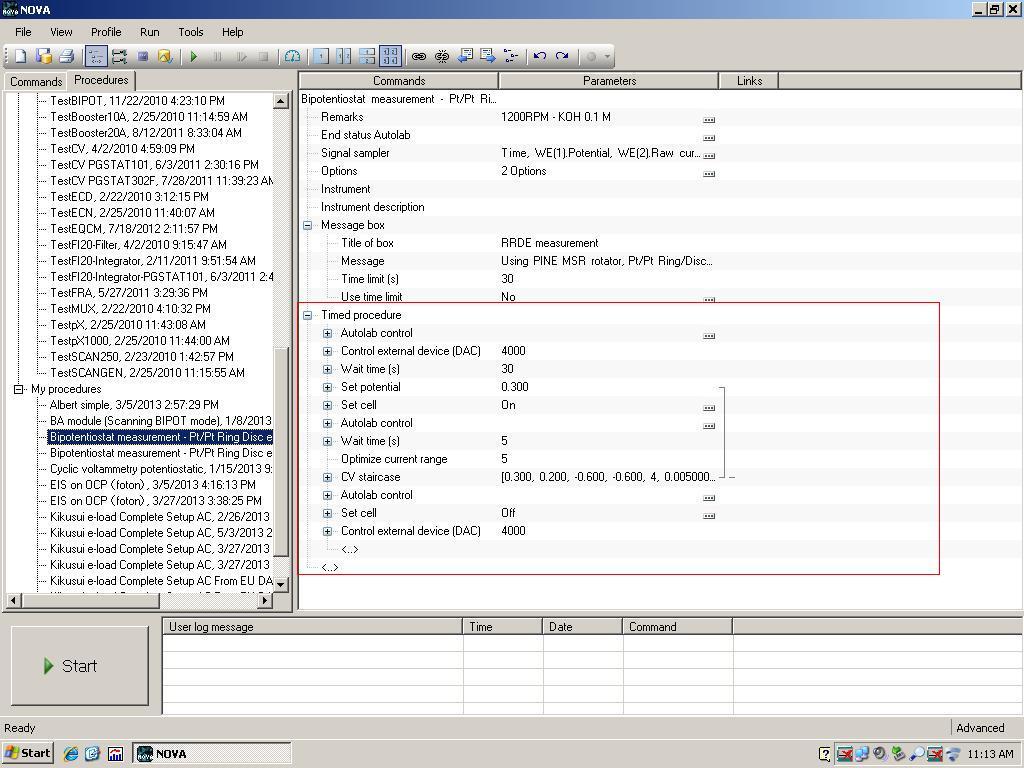
Task: Click the Windows Start button in taskbar
Action: (x=28, y=754)
